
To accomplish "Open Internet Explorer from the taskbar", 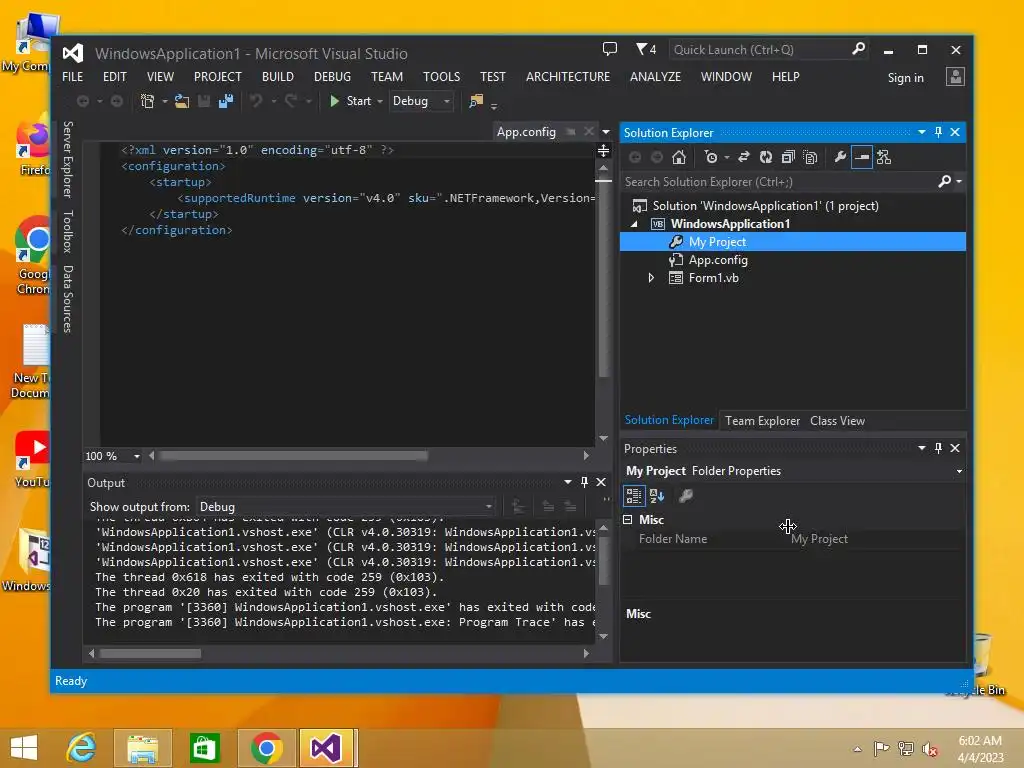I will pyautogui.click(x=82, y=748).
